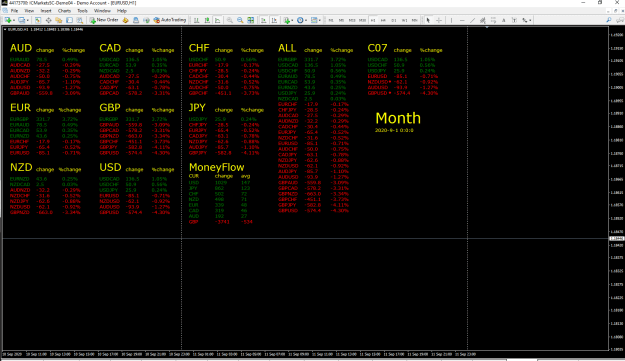
Task: Toggle the Chart Shift option
Action: tap(274, 20)
